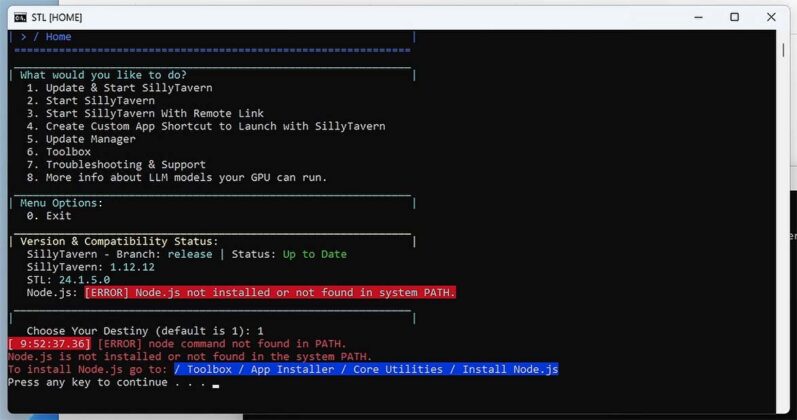The width and height of the screenshot is (797, 420).
Task: Close the STL console window
Action: pyautogui.click(x=771, y=17)
